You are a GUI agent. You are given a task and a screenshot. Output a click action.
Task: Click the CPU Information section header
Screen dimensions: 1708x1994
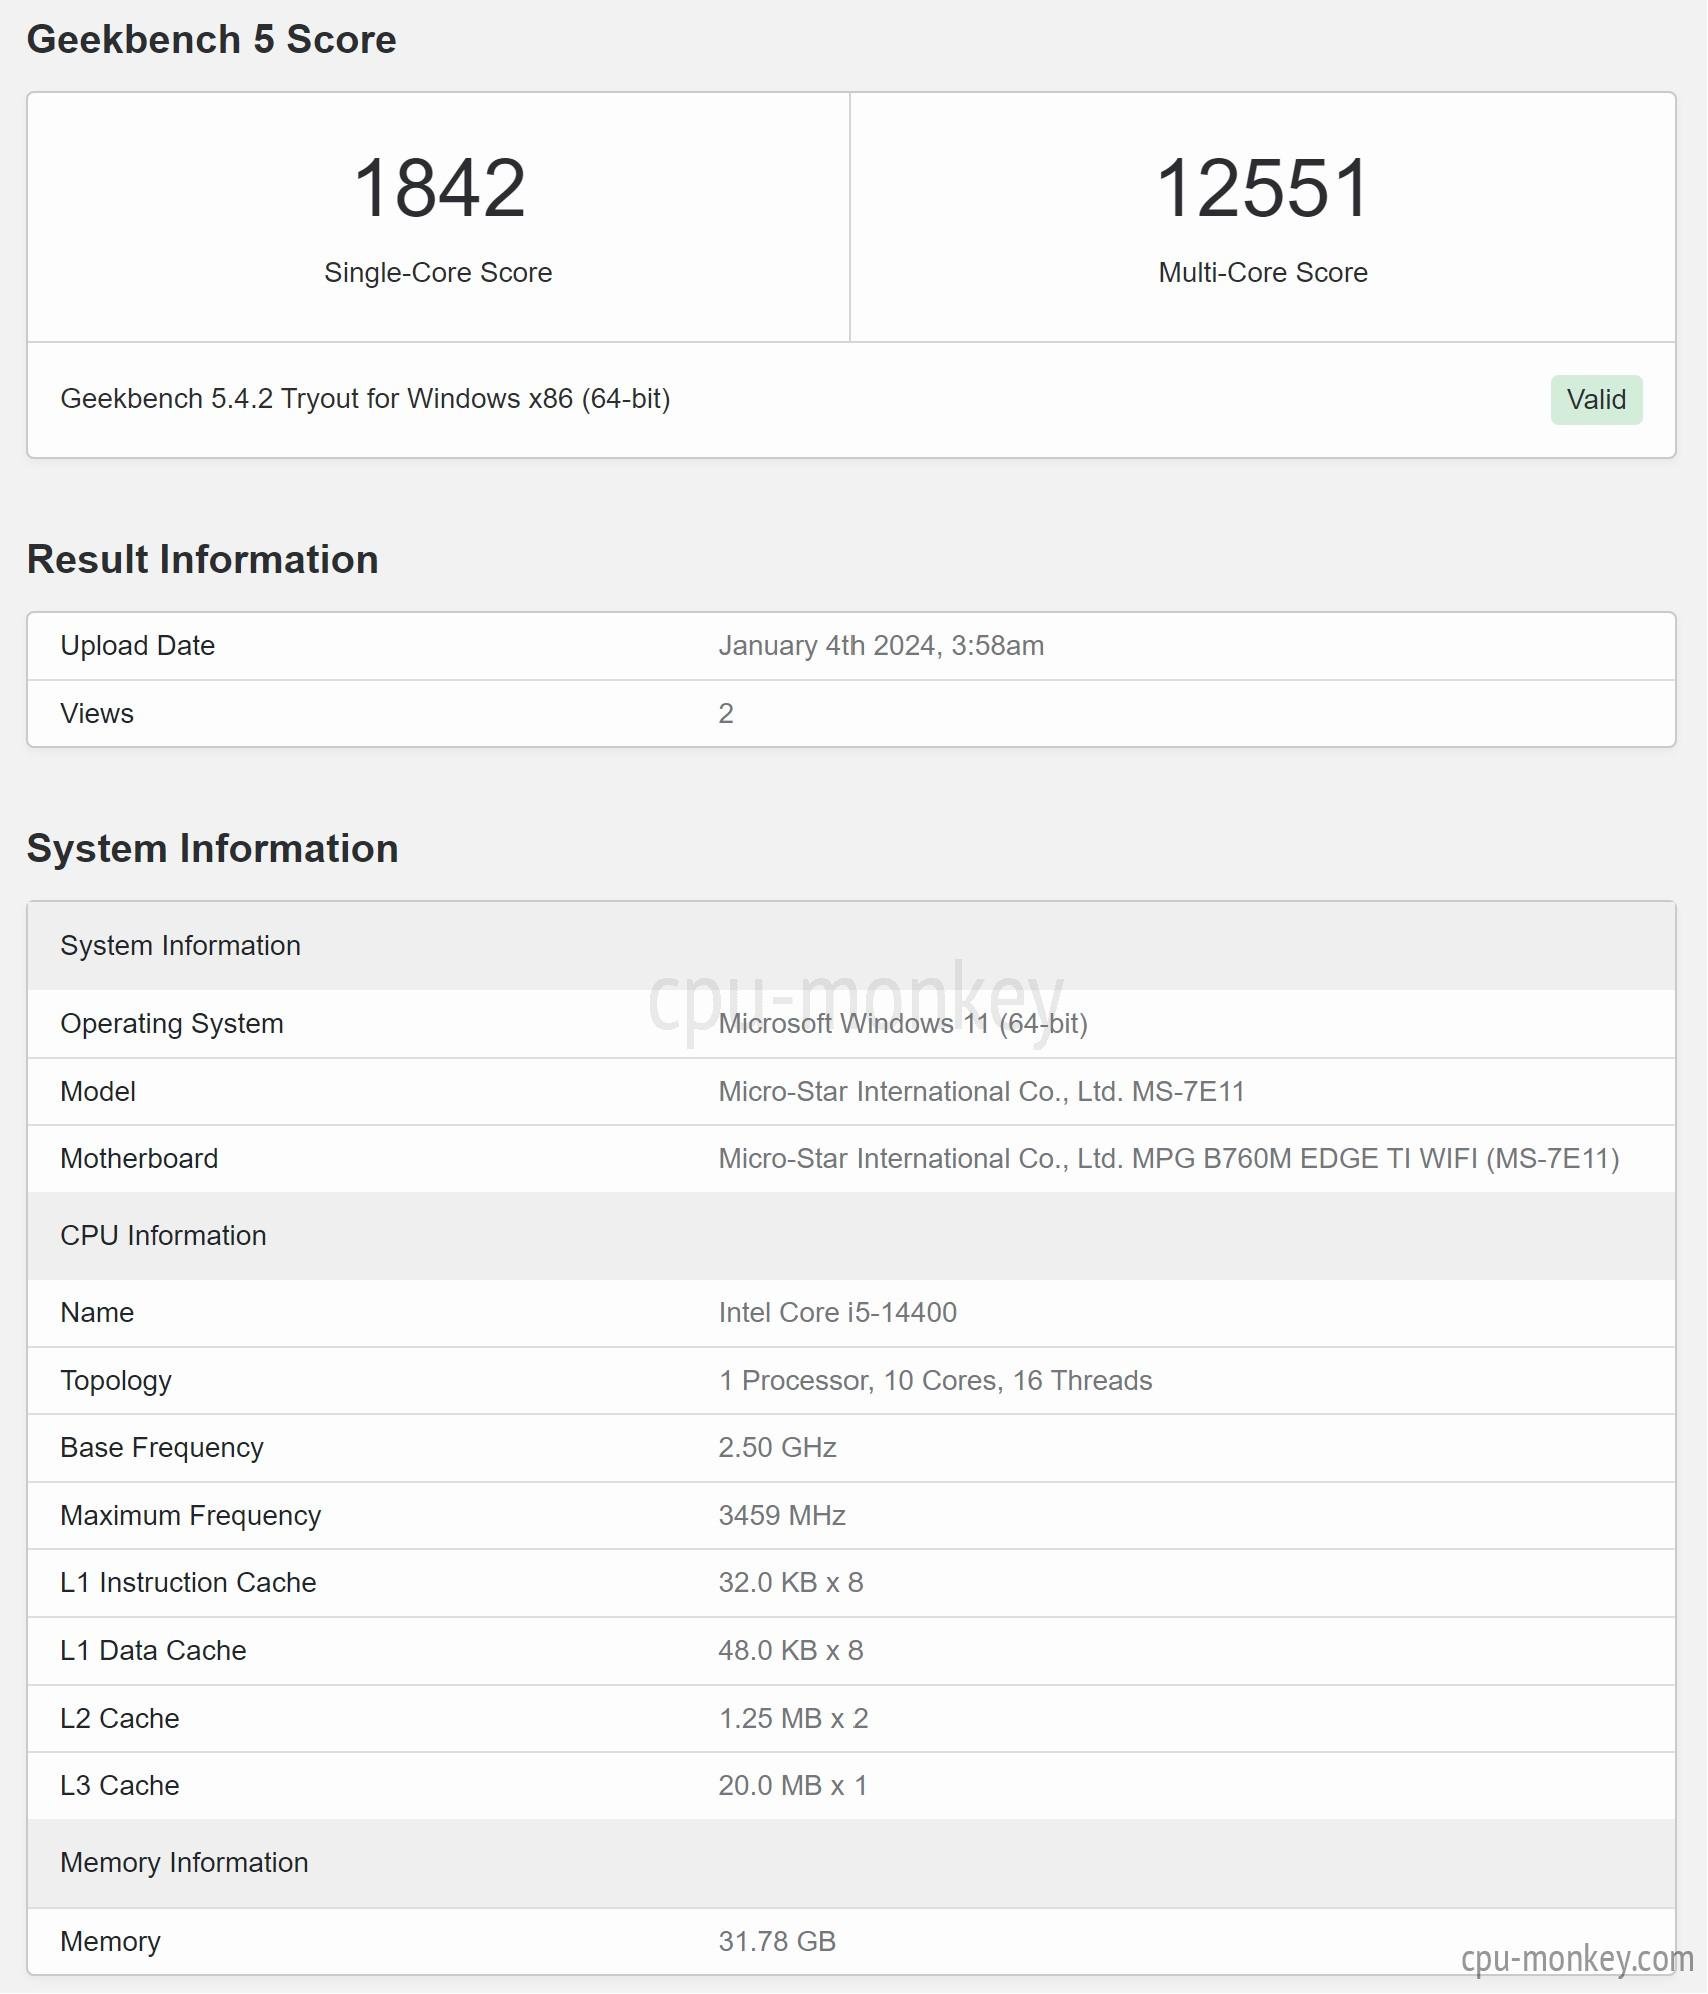(851, 1236)
